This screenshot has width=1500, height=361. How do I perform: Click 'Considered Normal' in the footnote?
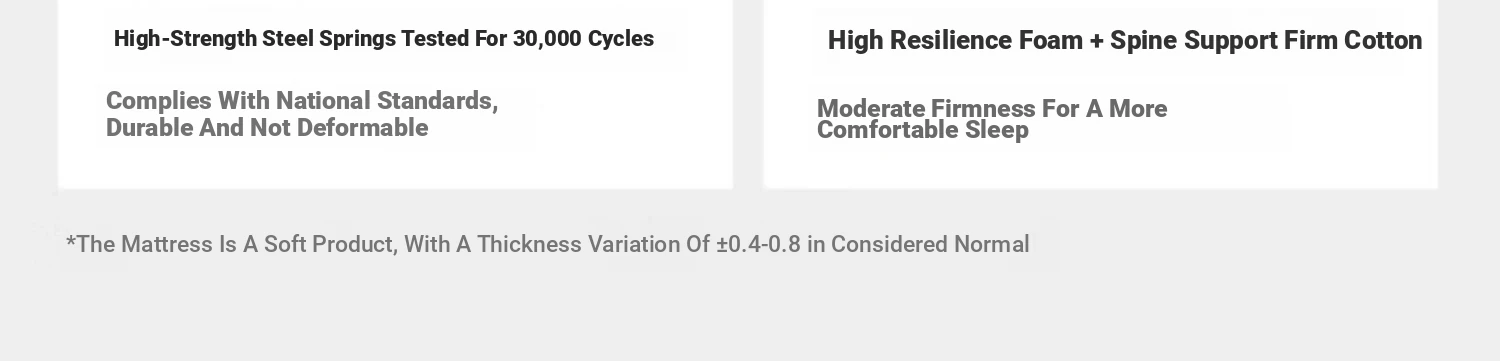[930, 245]
